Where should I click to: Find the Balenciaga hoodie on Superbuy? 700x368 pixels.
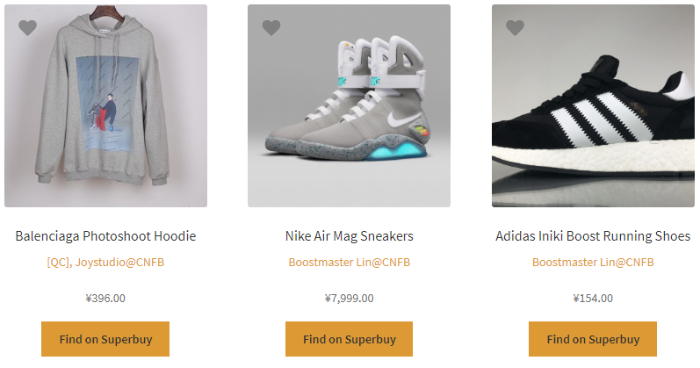(x=105, y=339)
